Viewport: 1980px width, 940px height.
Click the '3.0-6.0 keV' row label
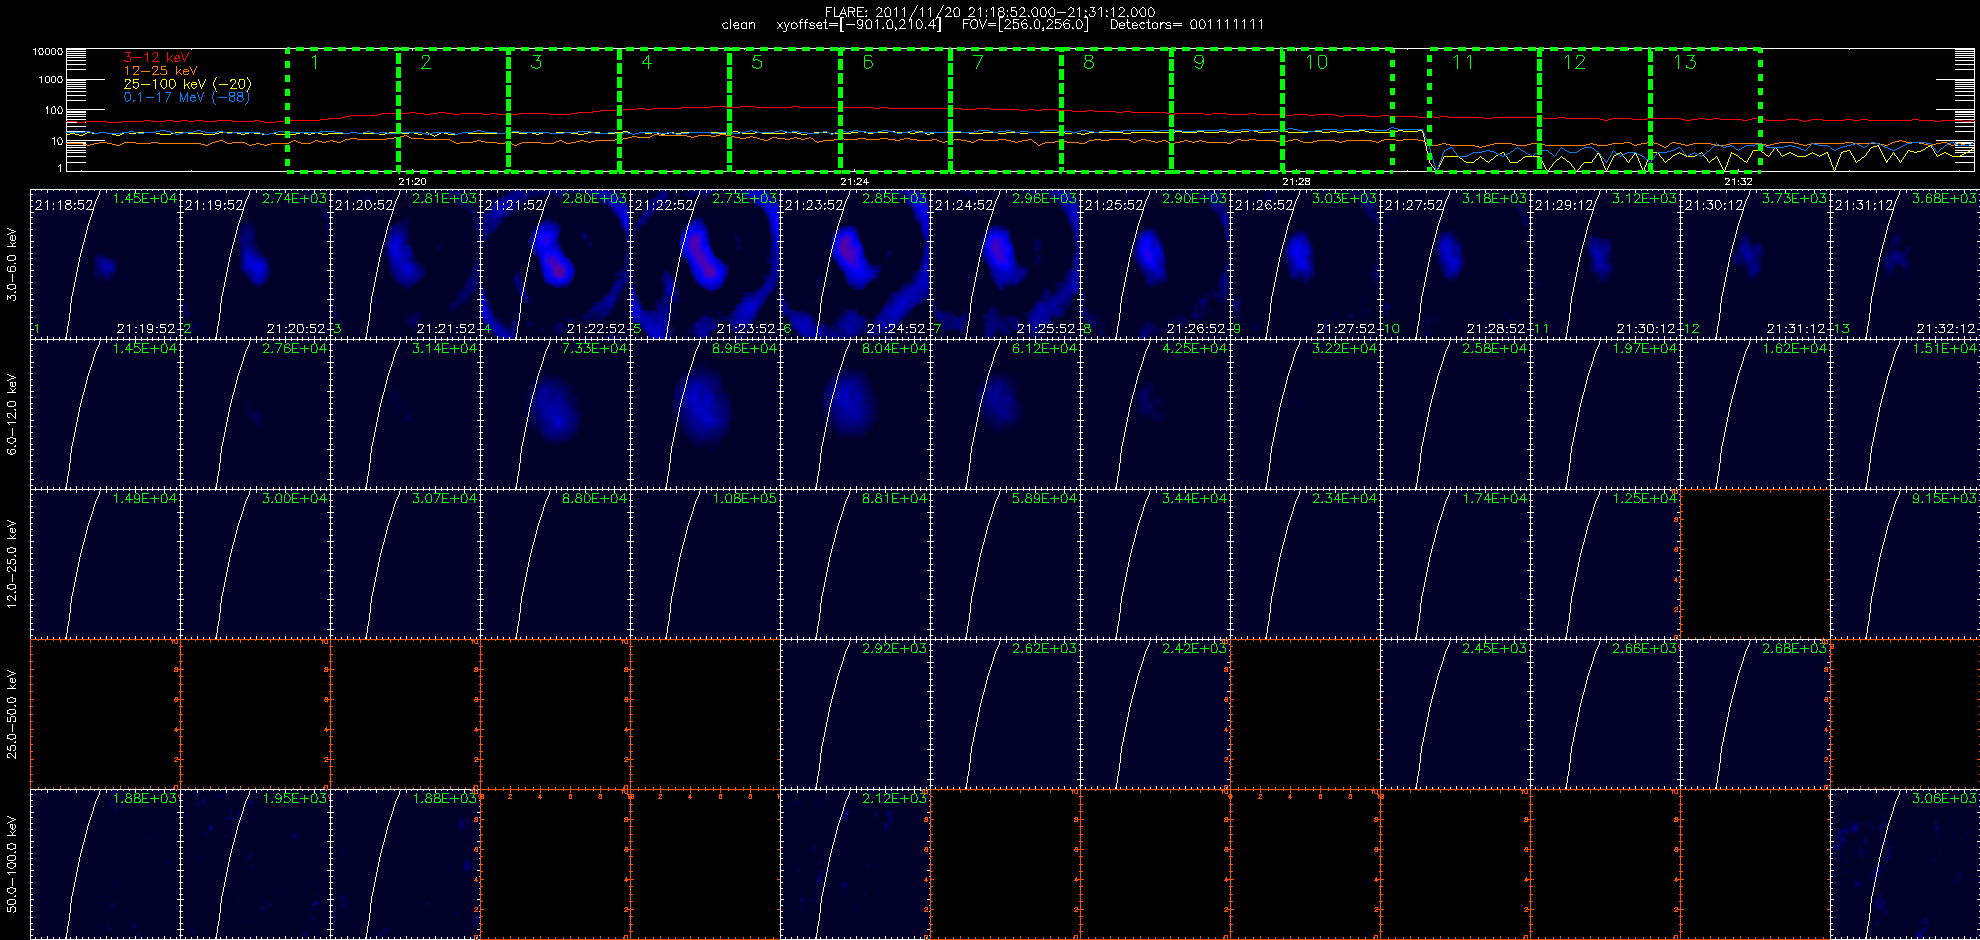[12, 264]
